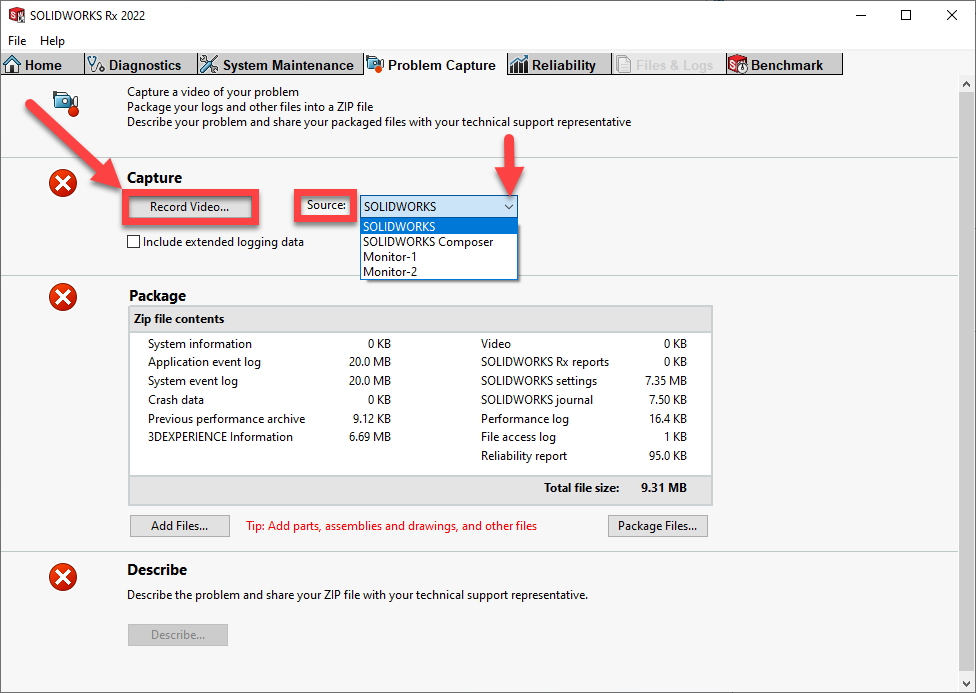
Task: Click the SOLIDWORKS Rx app icon in title bar
Action: coord(15,15)
